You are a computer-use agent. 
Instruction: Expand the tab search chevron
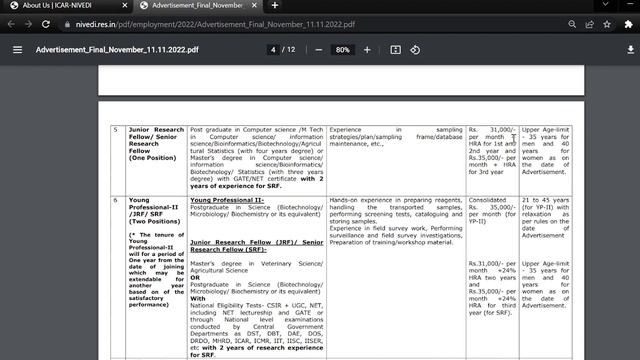[605, 4]
